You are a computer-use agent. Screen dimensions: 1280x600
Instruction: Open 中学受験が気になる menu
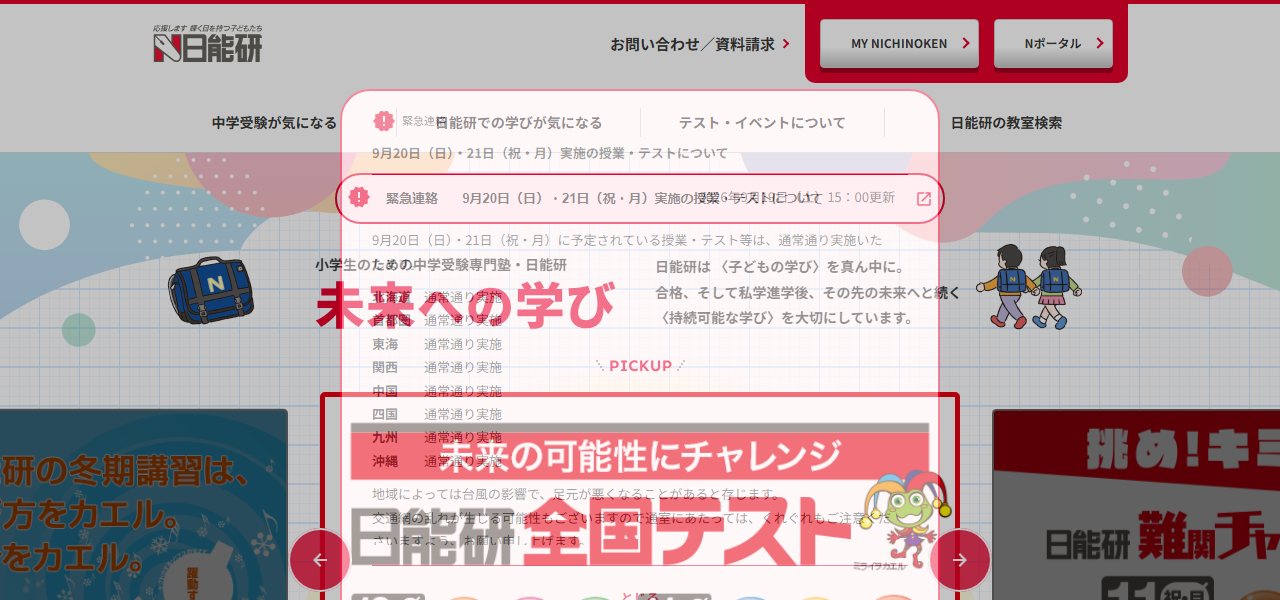click(274, 123)
